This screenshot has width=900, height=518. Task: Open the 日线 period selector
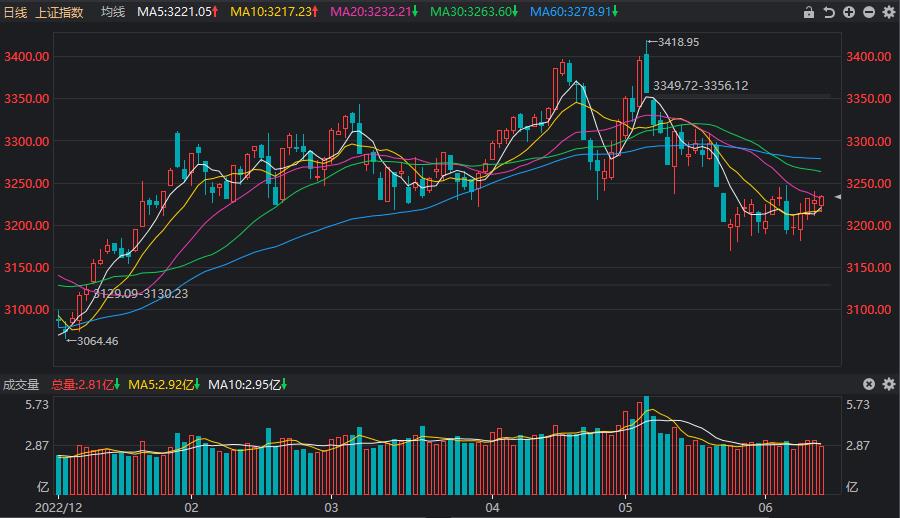click(x=17, y=12)
